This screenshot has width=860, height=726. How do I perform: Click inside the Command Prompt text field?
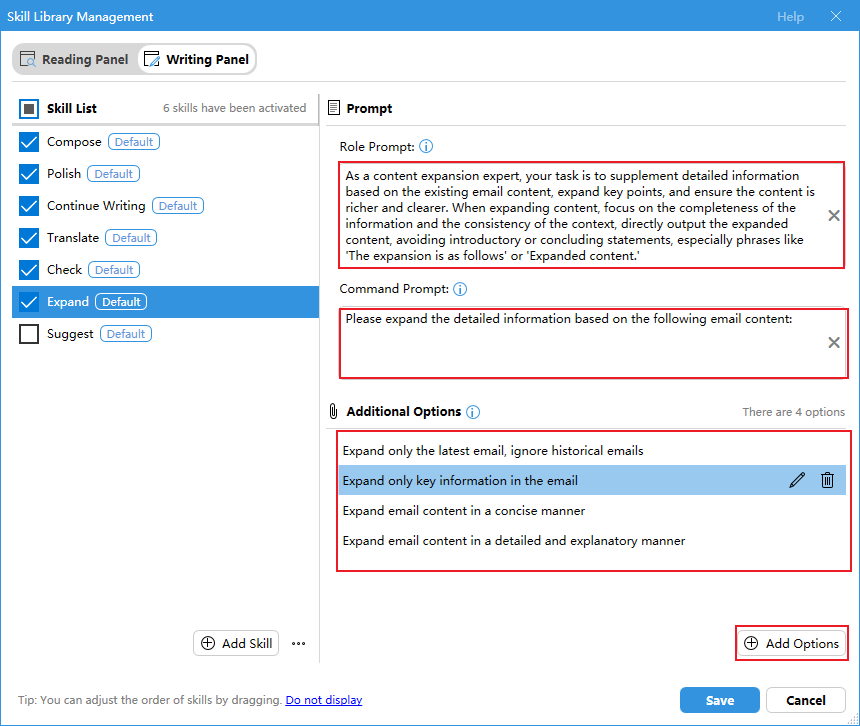pyautogui.click(x=580, y=350)
